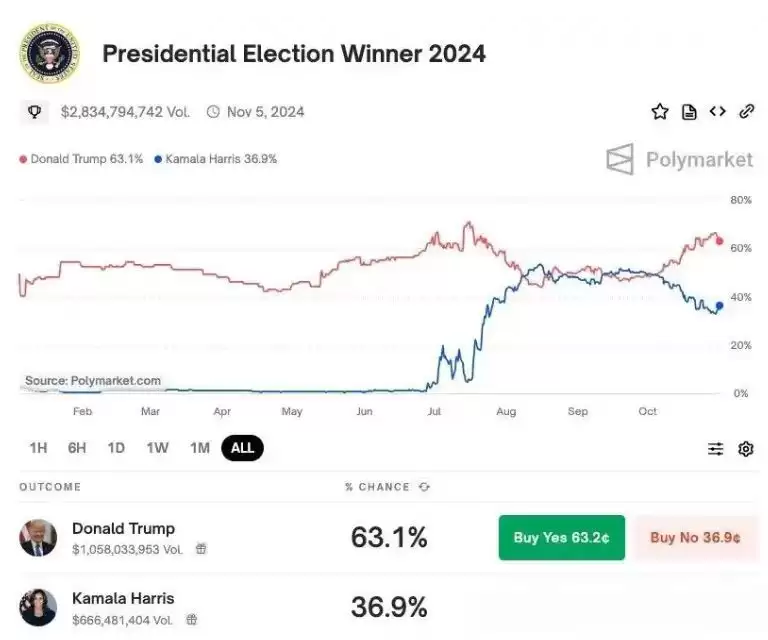This screenshot has height=640, width=768.
Task: Choose the 1M time range
Action: (x=200, y=448)
